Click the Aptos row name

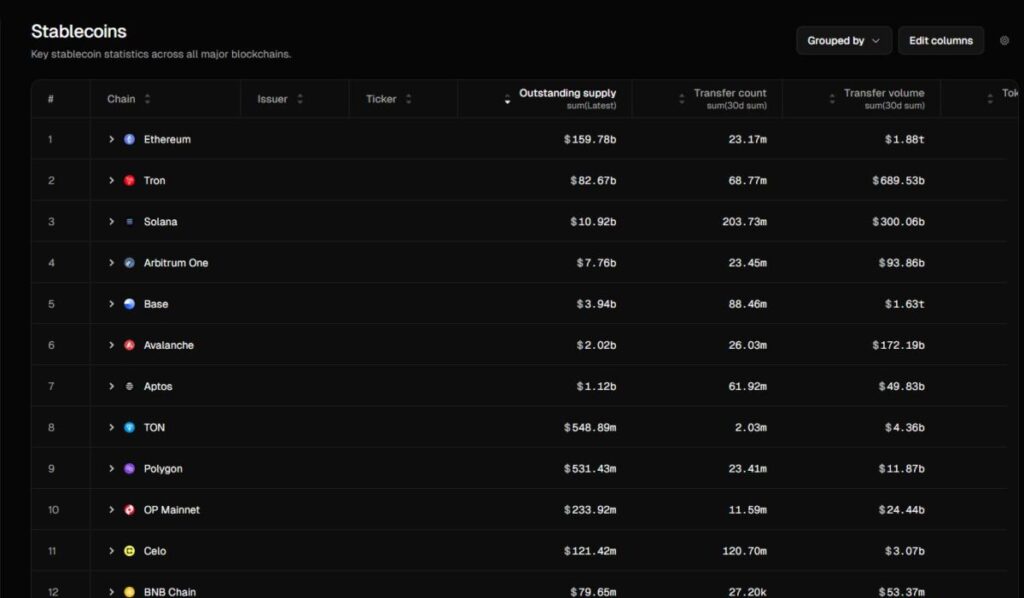tap(160, 387)
